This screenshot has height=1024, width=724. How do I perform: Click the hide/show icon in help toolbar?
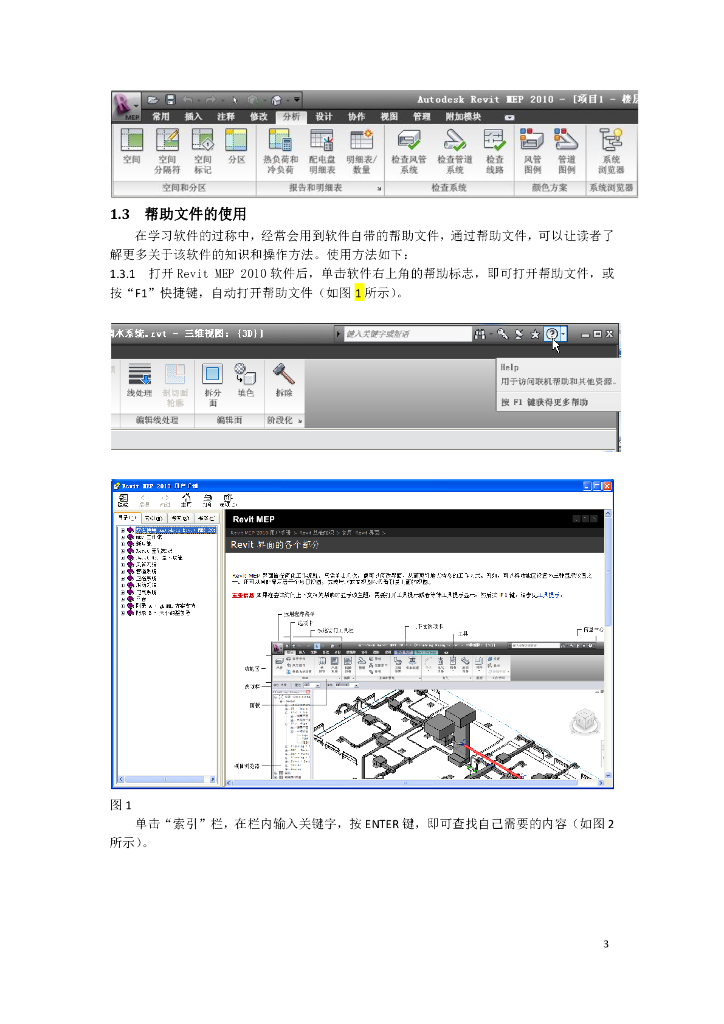tap(123, 500)
